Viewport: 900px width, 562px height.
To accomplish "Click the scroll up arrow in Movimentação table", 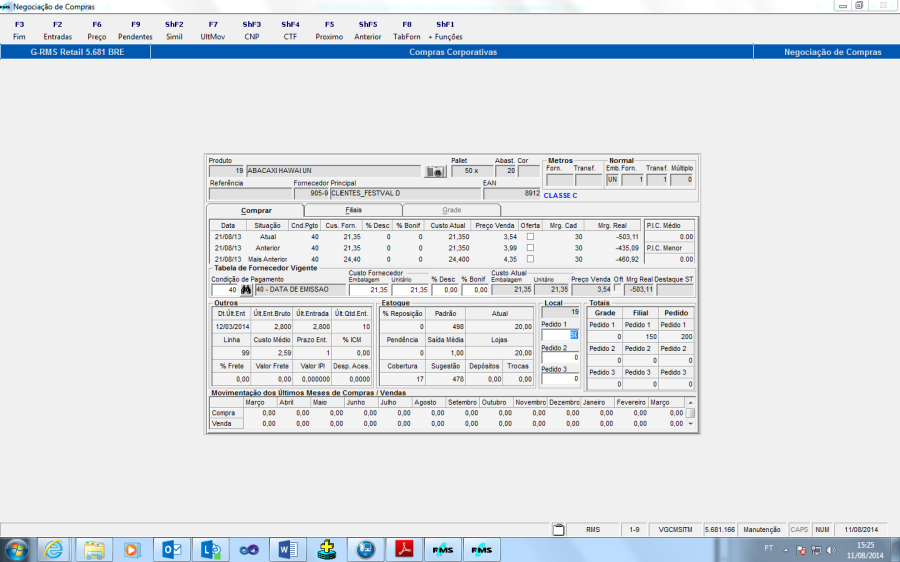I will tap(690, 403).
